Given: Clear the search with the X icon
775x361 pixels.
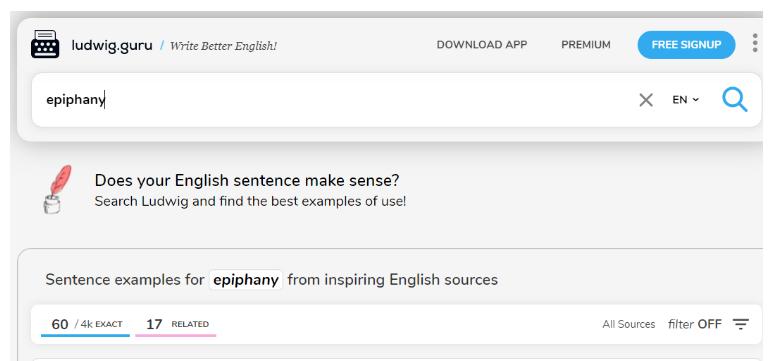Looking at the screenshot, I should [646, 100].
